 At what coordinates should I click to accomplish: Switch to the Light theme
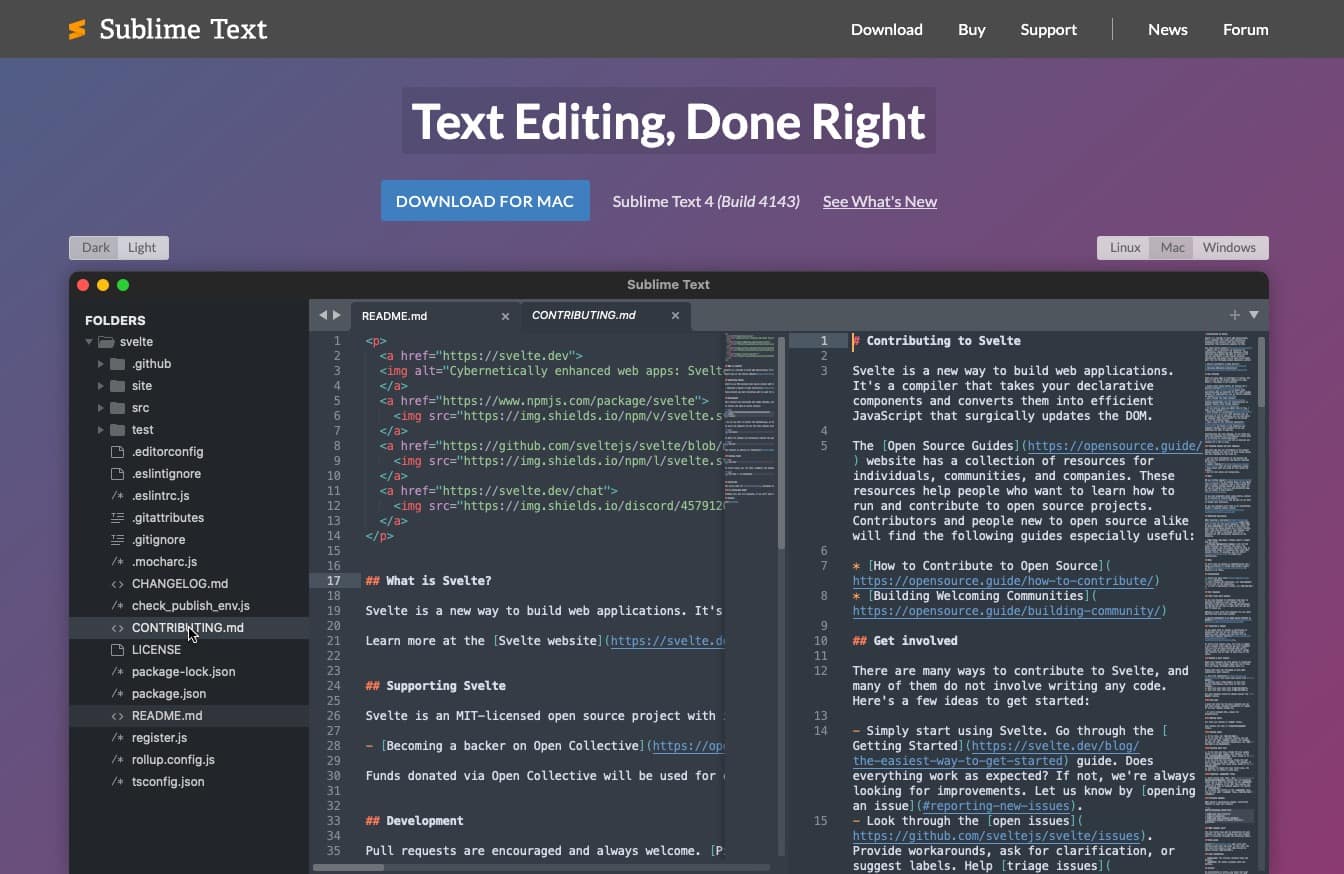(x=142, y=247)
